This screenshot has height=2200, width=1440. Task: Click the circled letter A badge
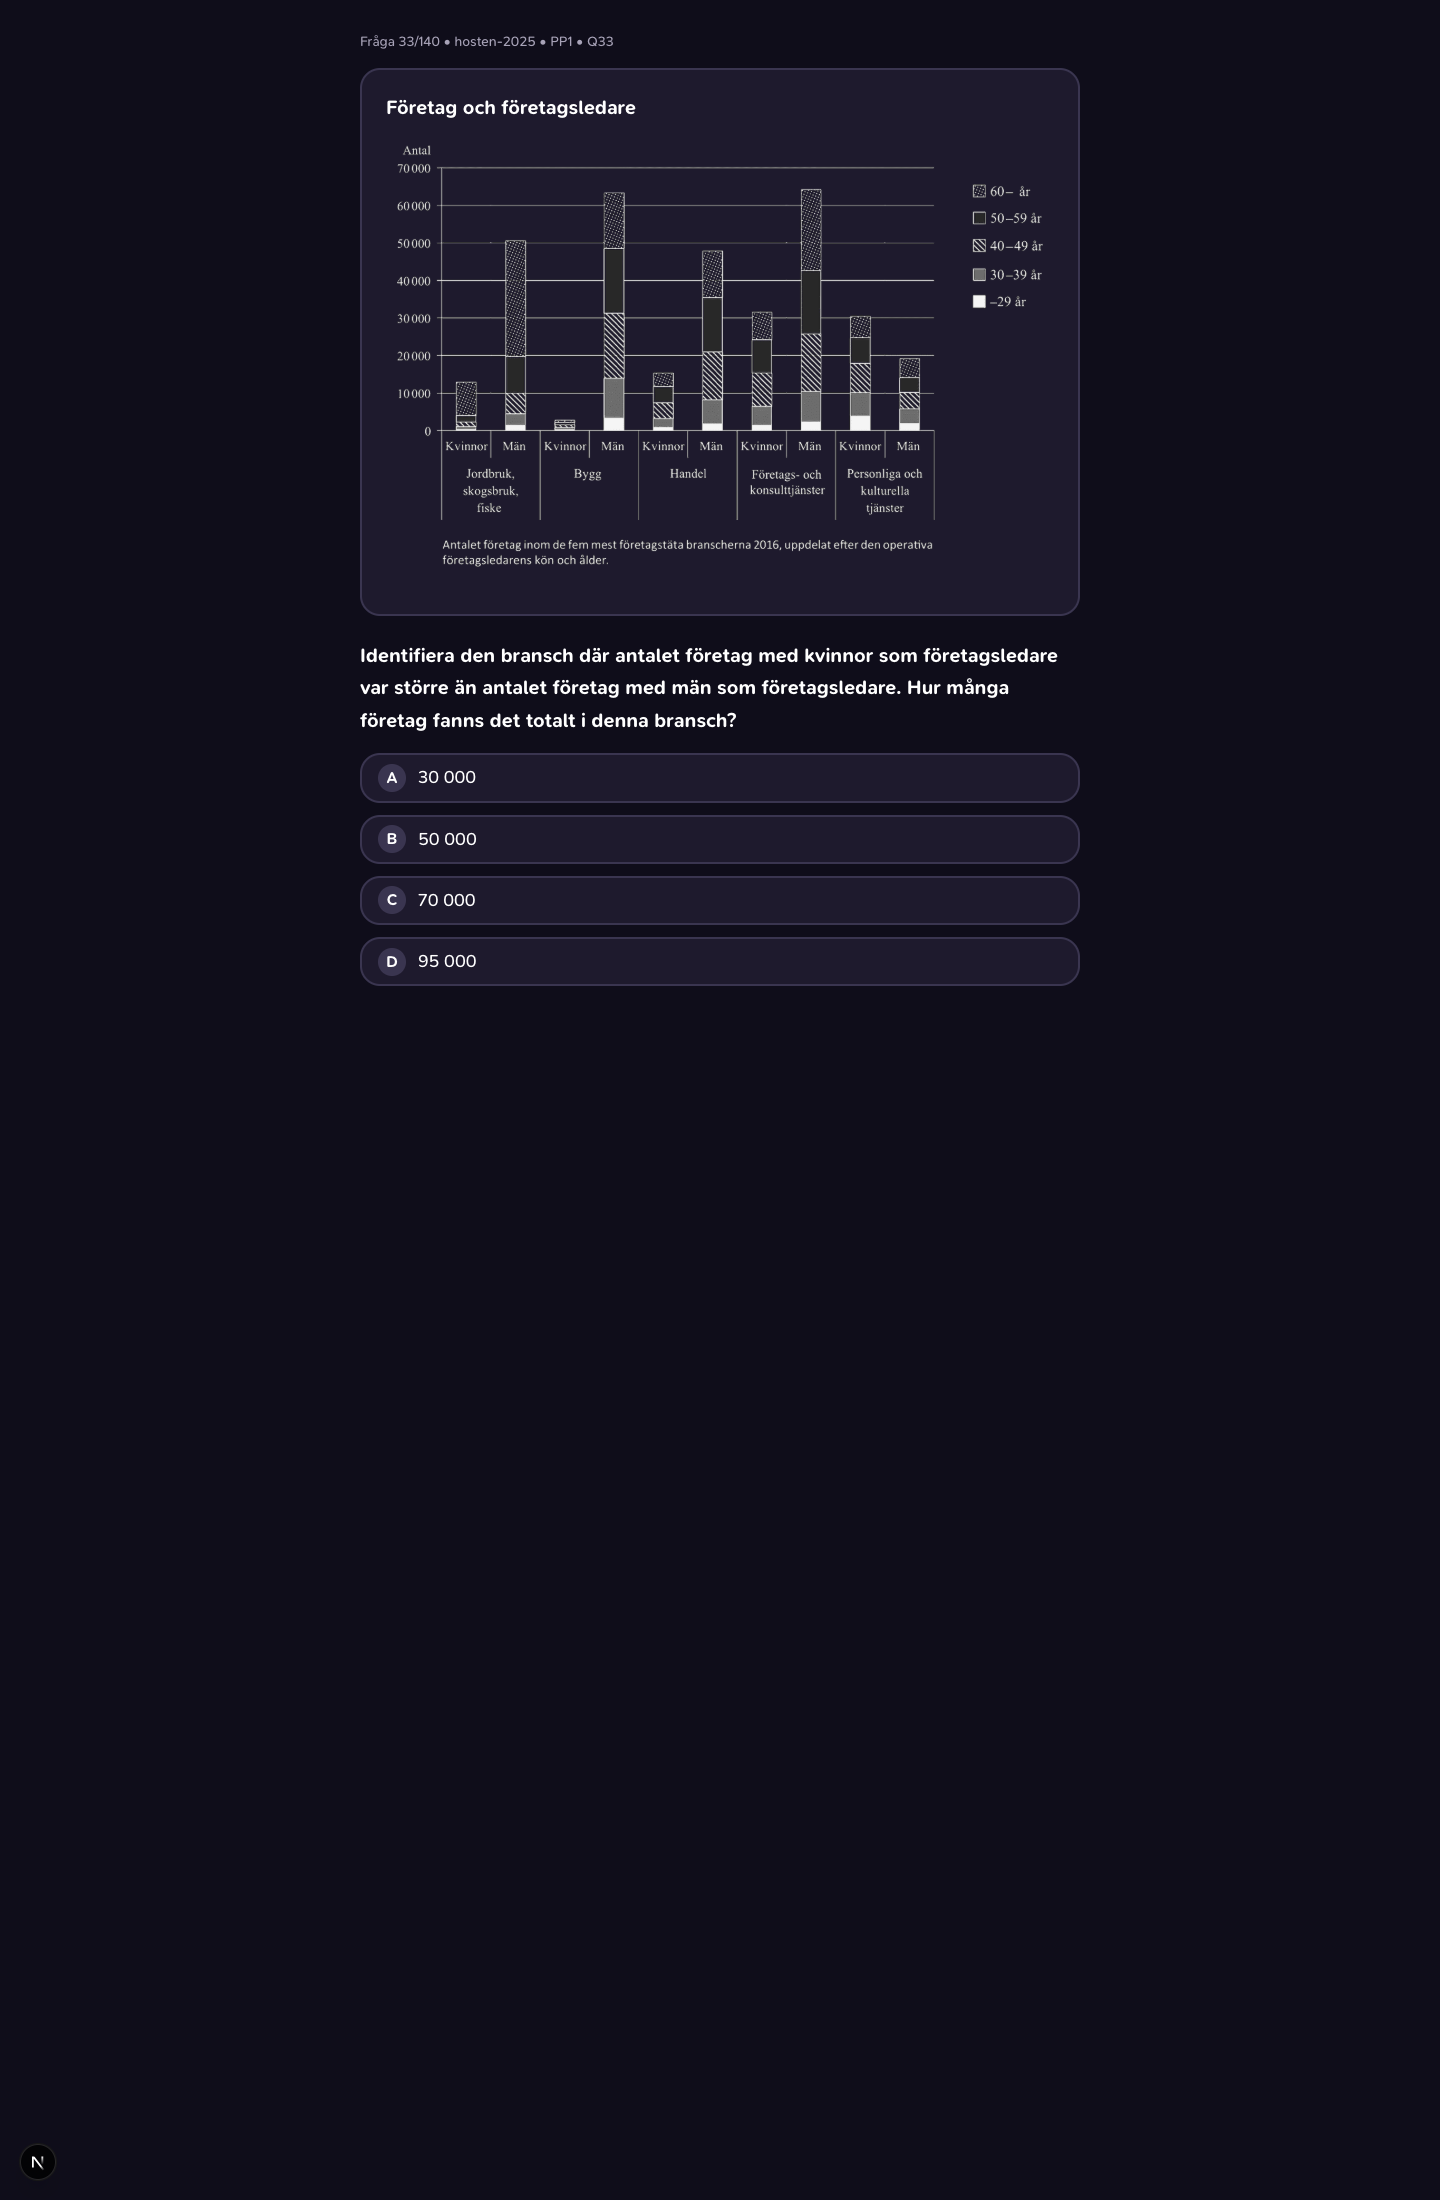[392, 778]
